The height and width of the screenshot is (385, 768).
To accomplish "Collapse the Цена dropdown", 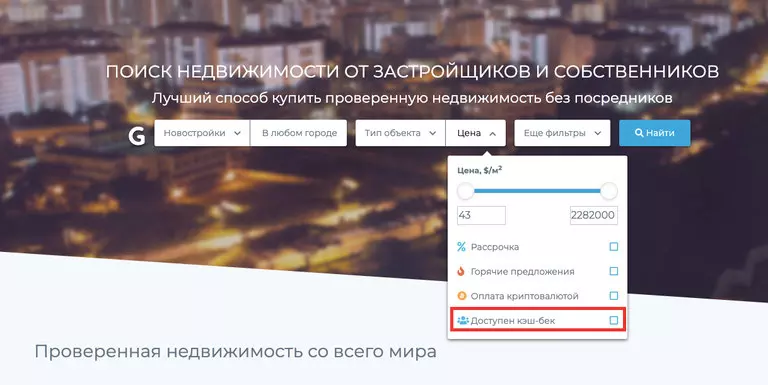I will pyautogui.click(x=476, y=133).
